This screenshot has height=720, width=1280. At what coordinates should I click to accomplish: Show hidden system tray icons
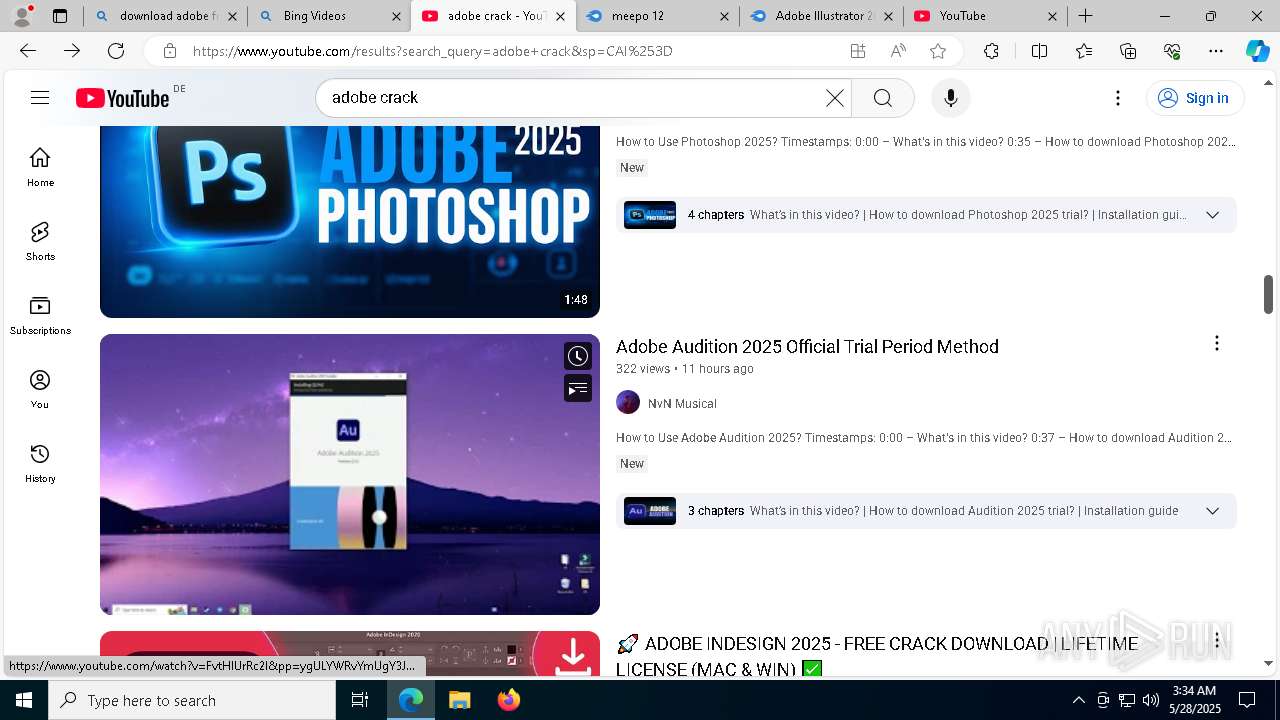tap(1078, 700)
